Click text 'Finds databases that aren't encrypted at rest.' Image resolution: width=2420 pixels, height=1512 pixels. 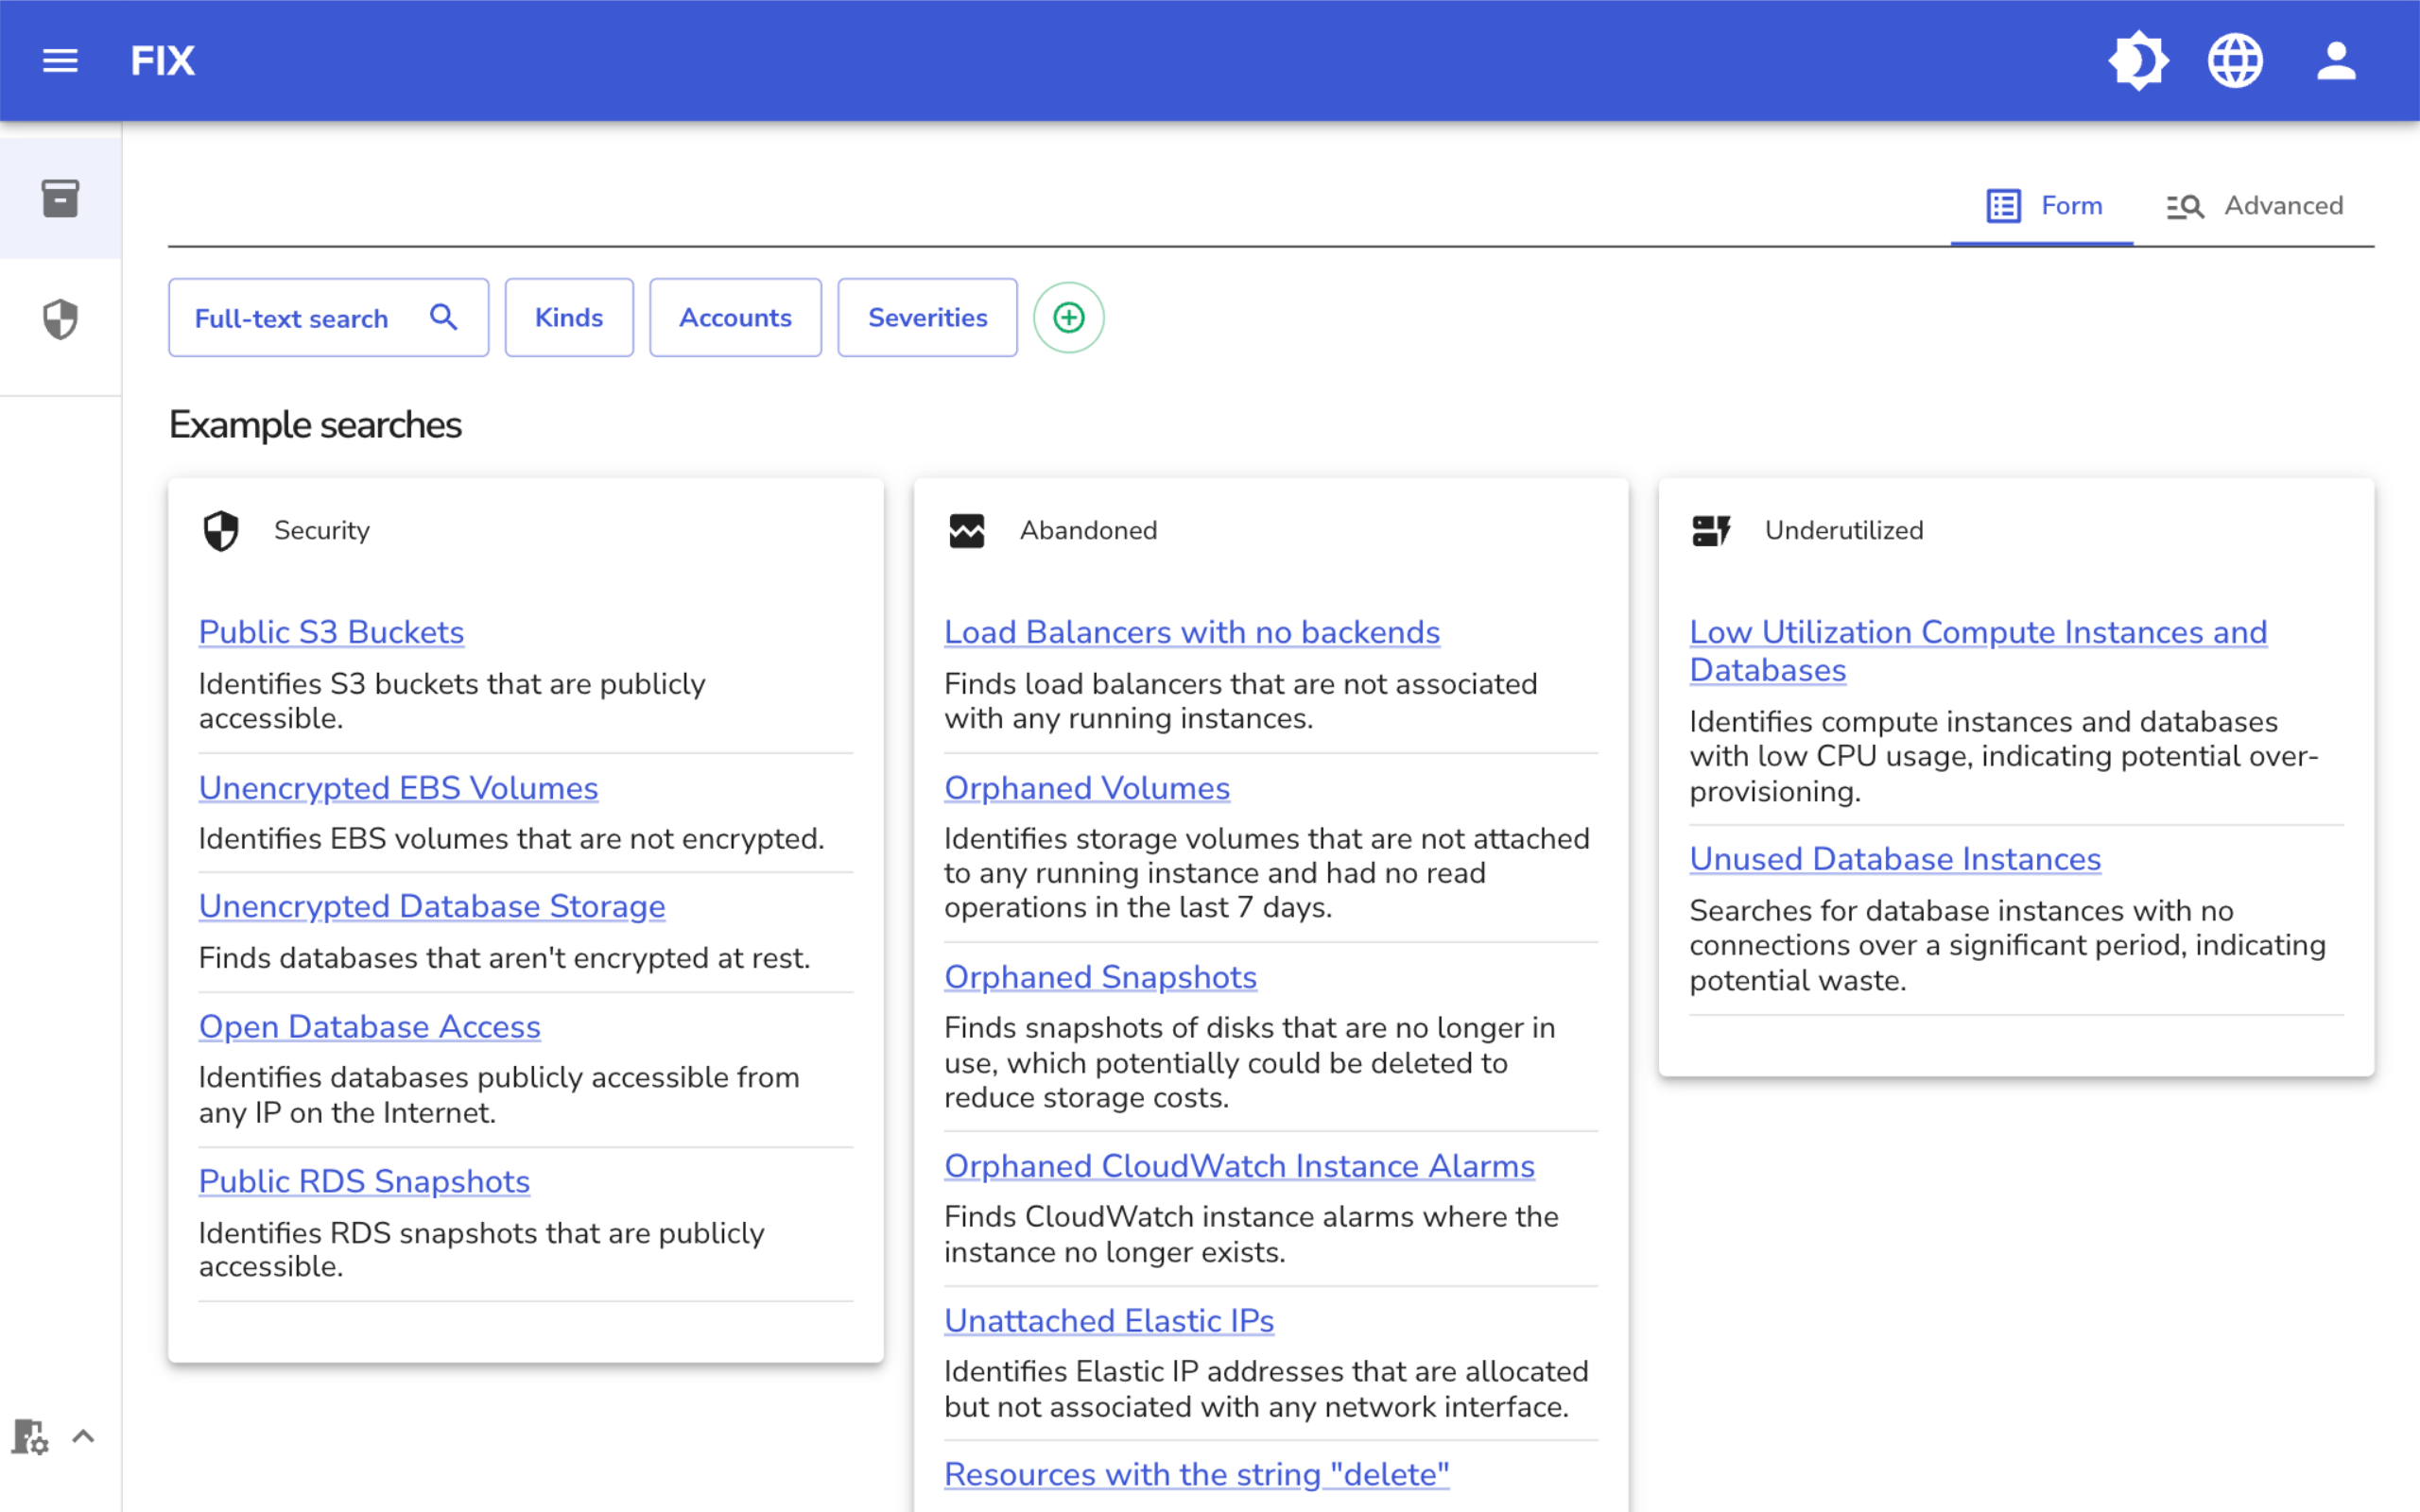click(504, 958)
